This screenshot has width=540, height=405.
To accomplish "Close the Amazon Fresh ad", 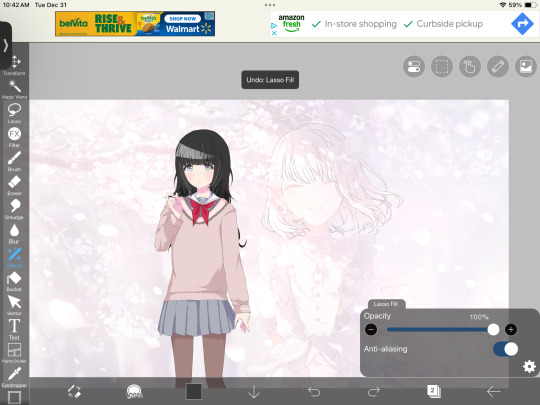I will tap(274, 33).
